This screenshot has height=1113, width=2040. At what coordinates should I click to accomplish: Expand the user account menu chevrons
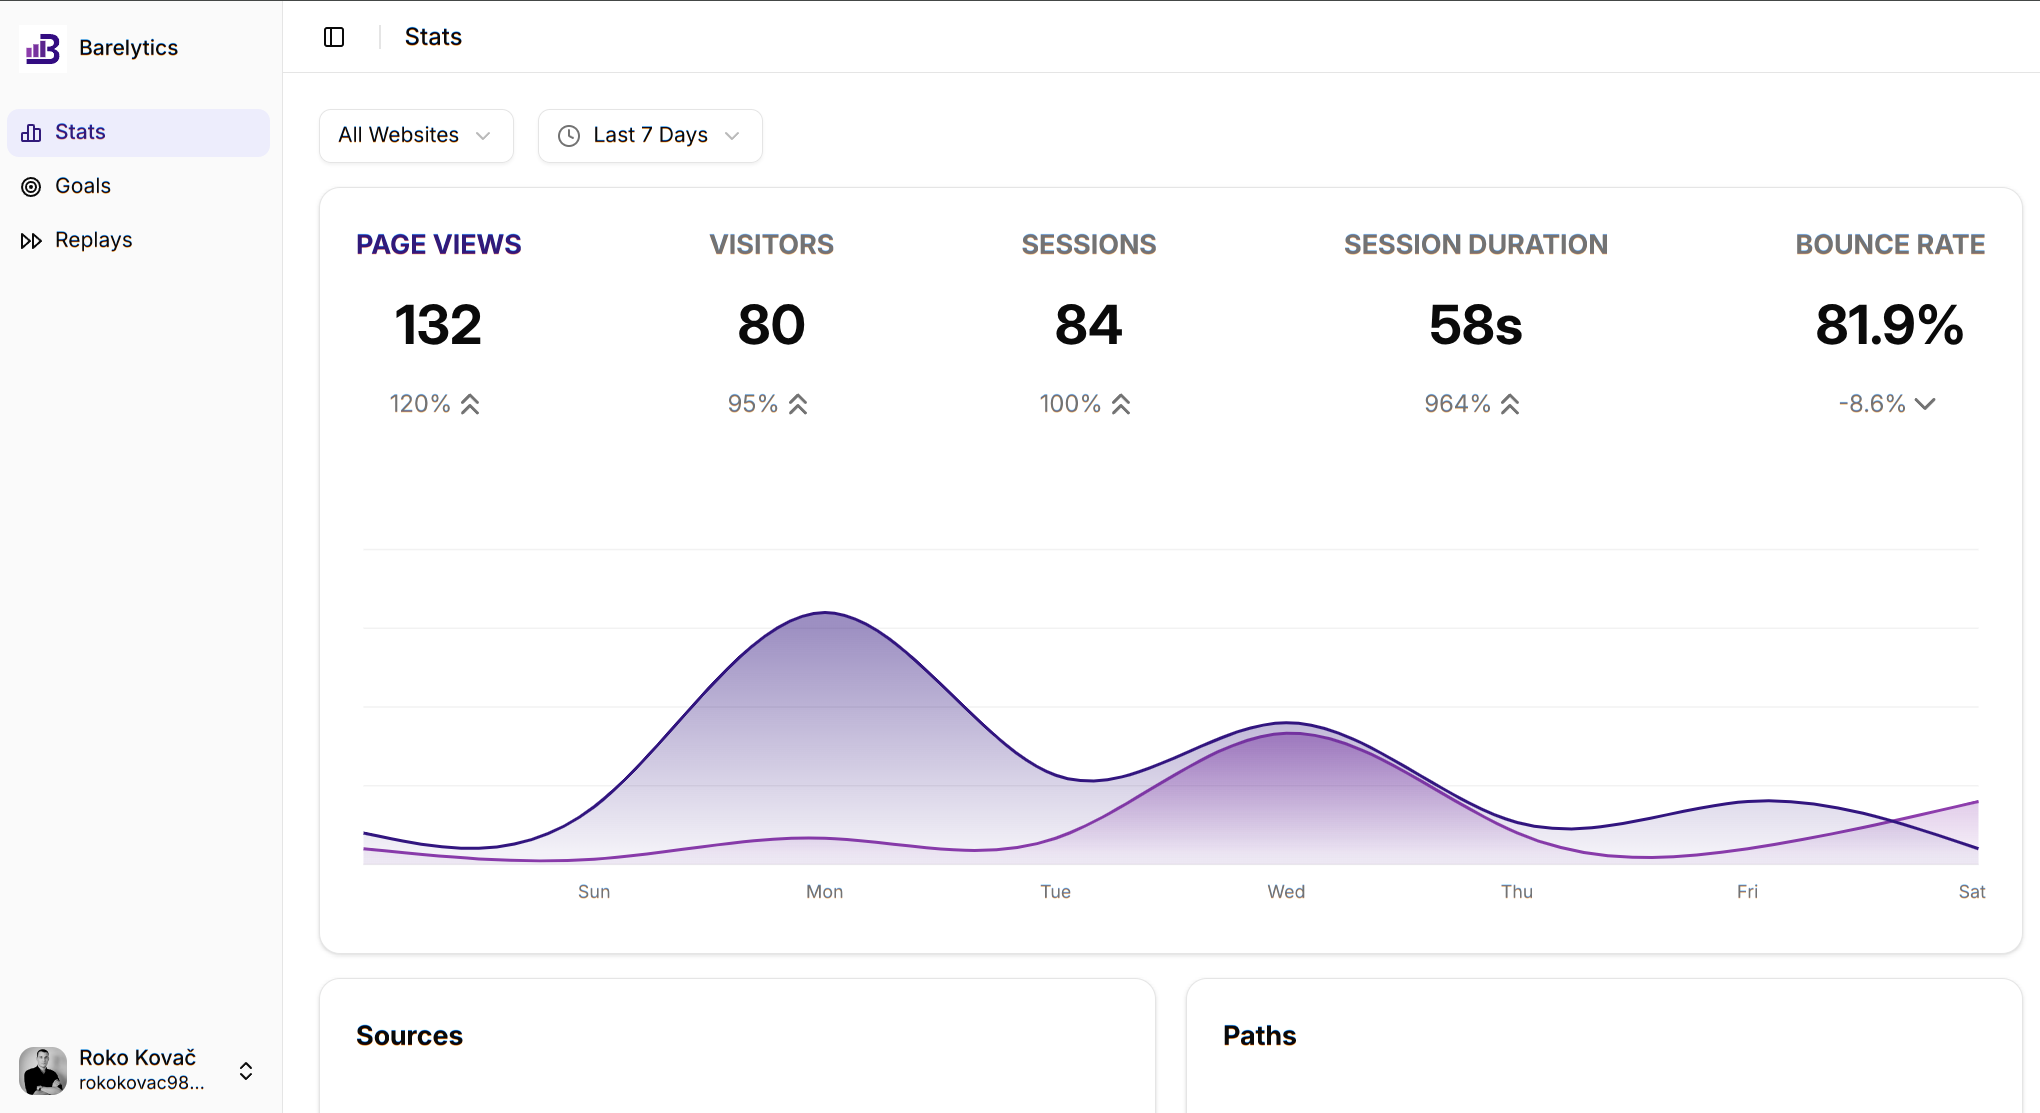tap(246, 1071)
